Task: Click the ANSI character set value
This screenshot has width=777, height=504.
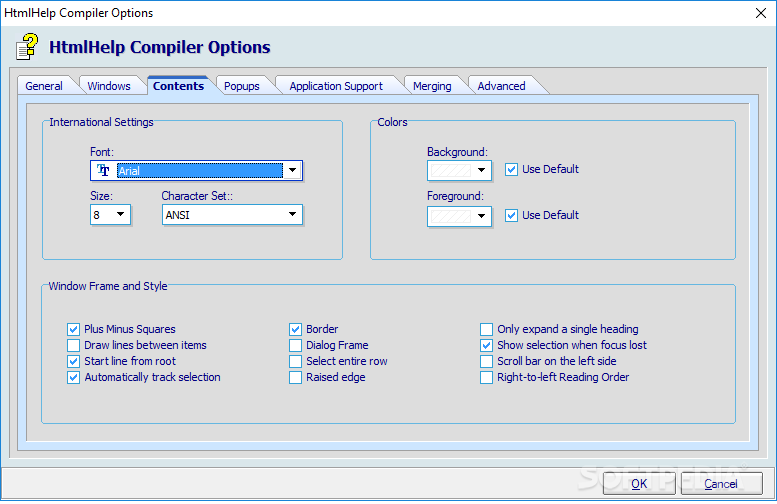Action: 177,215
